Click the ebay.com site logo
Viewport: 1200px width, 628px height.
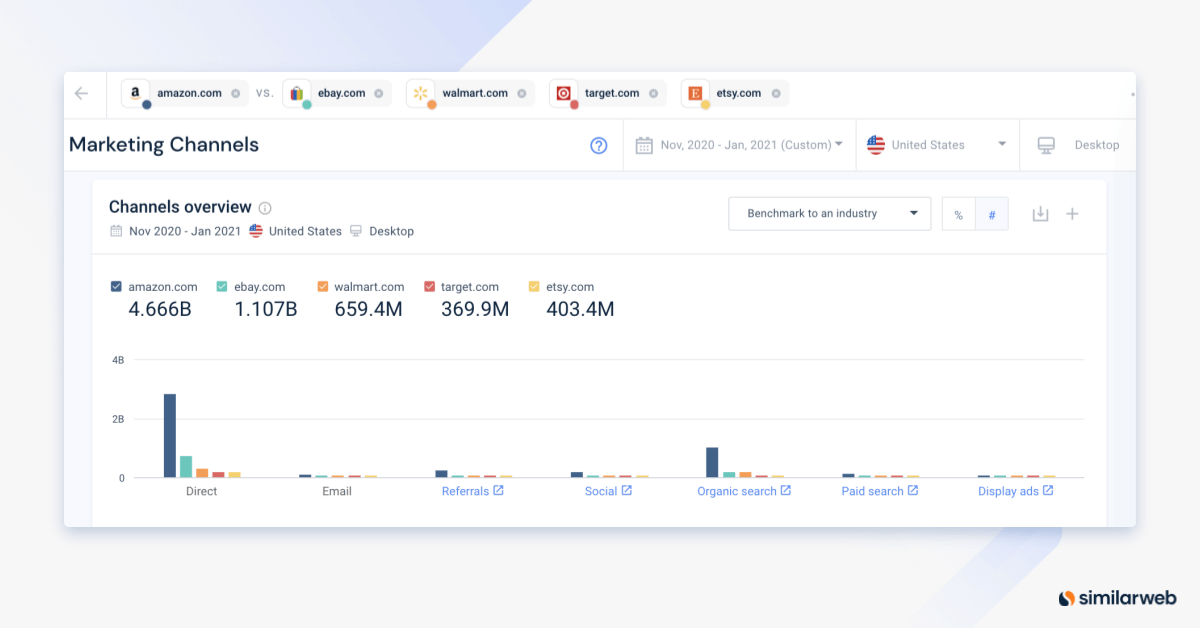[x=296, y=93]
